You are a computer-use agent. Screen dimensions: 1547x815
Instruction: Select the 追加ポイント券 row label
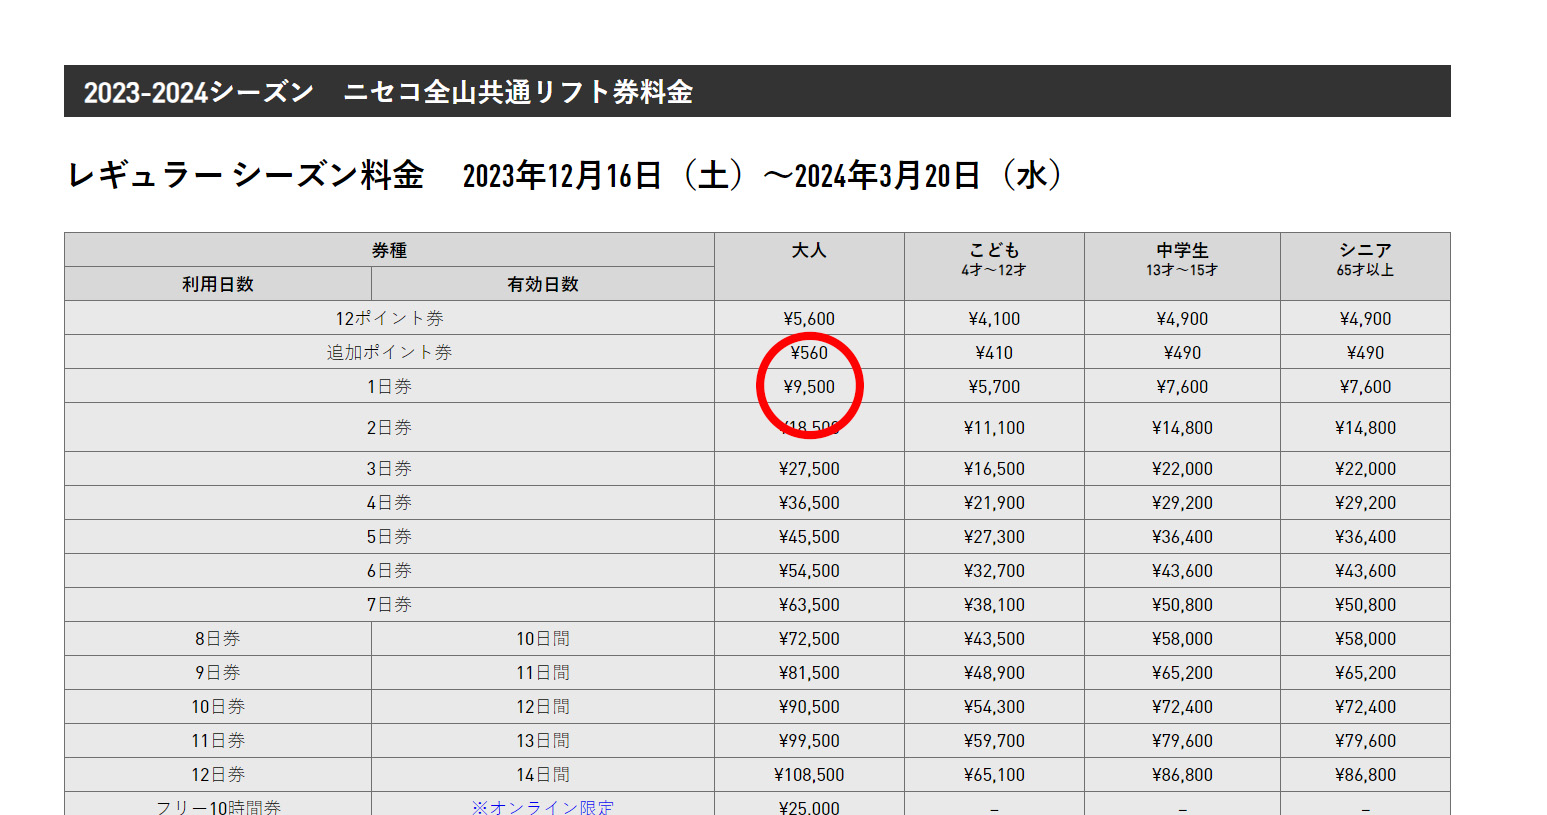(389, 352)
